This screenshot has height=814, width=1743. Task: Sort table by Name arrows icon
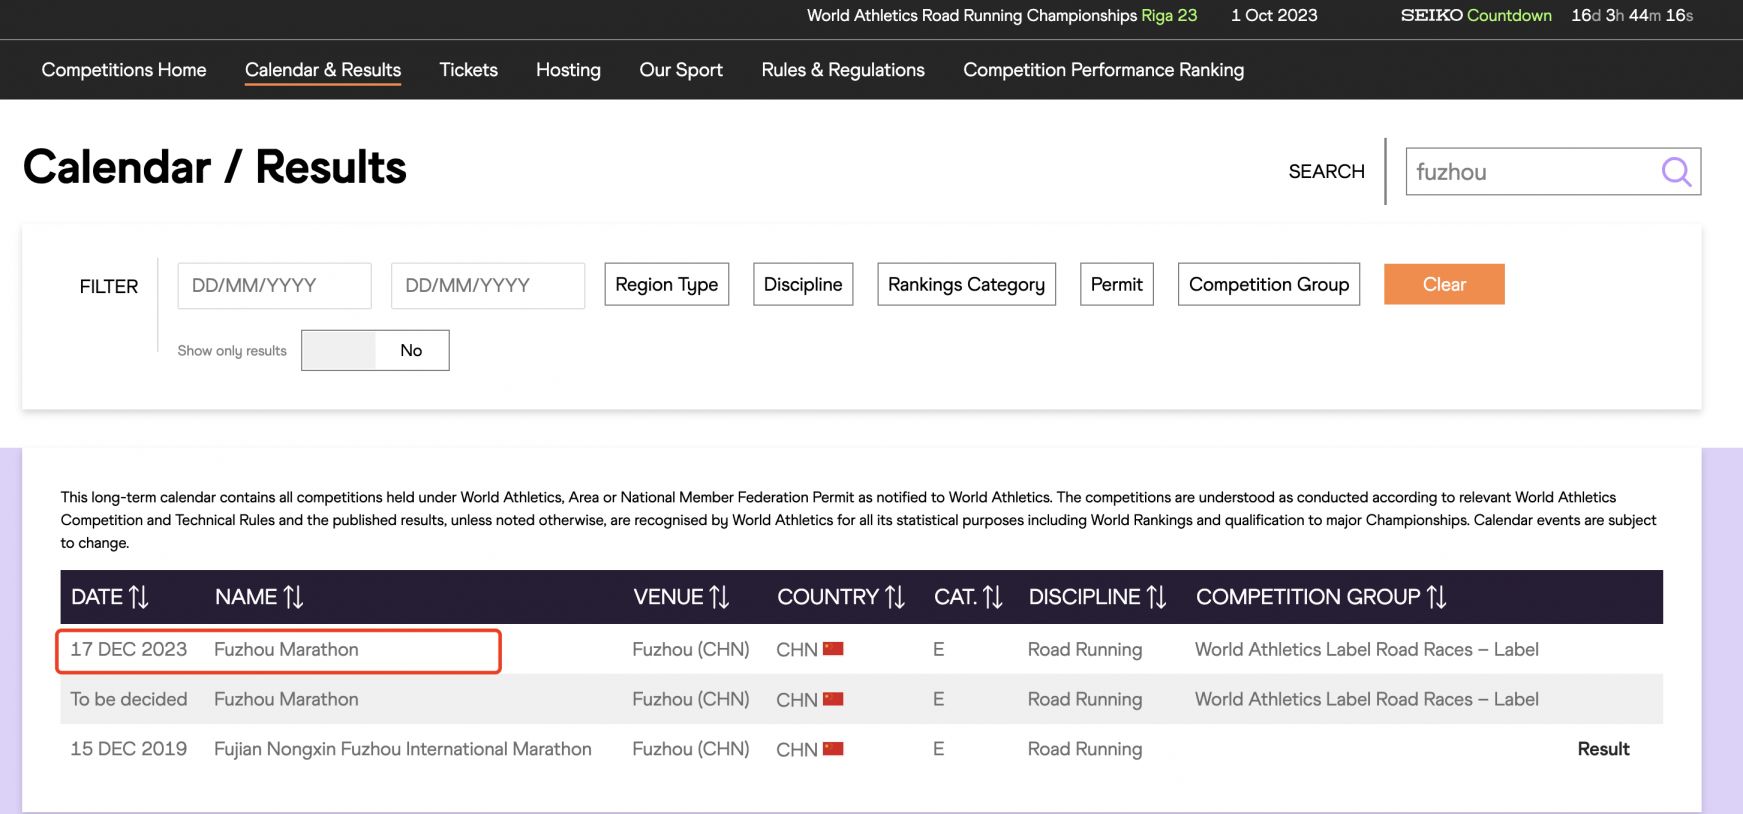(293, 597)
